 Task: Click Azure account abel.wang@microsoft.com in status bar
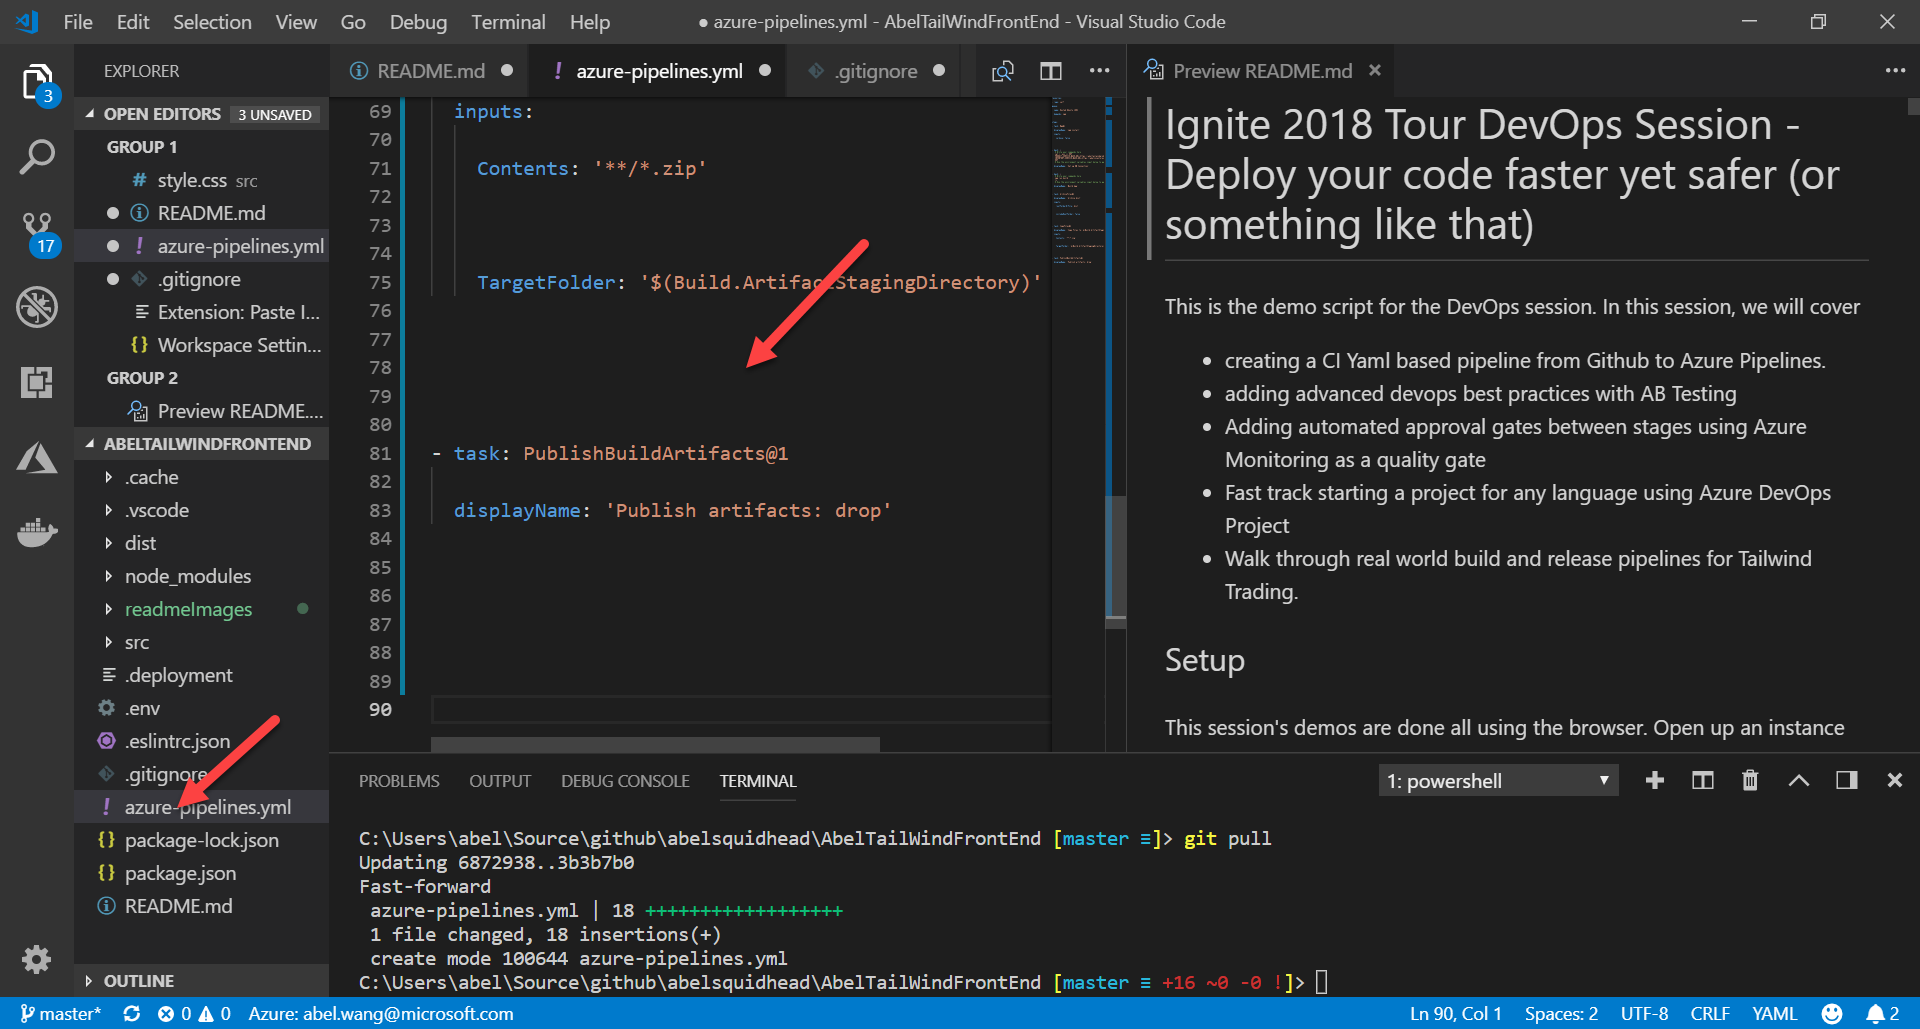click(380, 1013)
